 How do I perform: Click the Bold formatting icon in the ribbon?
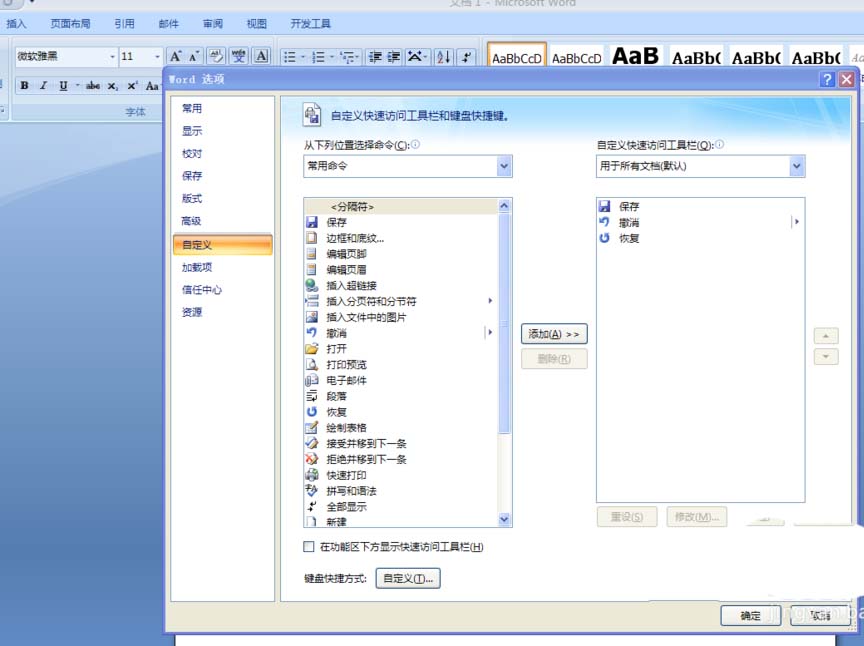[x=24, y=85]
